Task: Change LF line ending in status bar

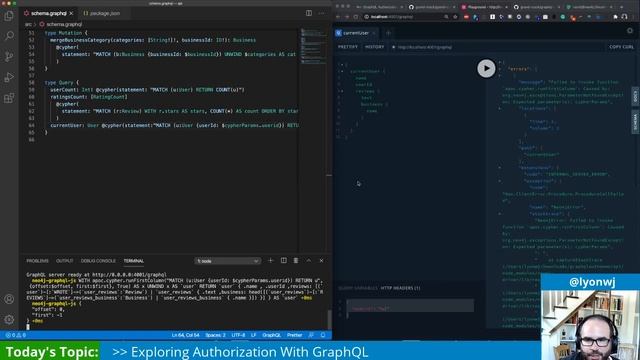Action: (253, 335)
